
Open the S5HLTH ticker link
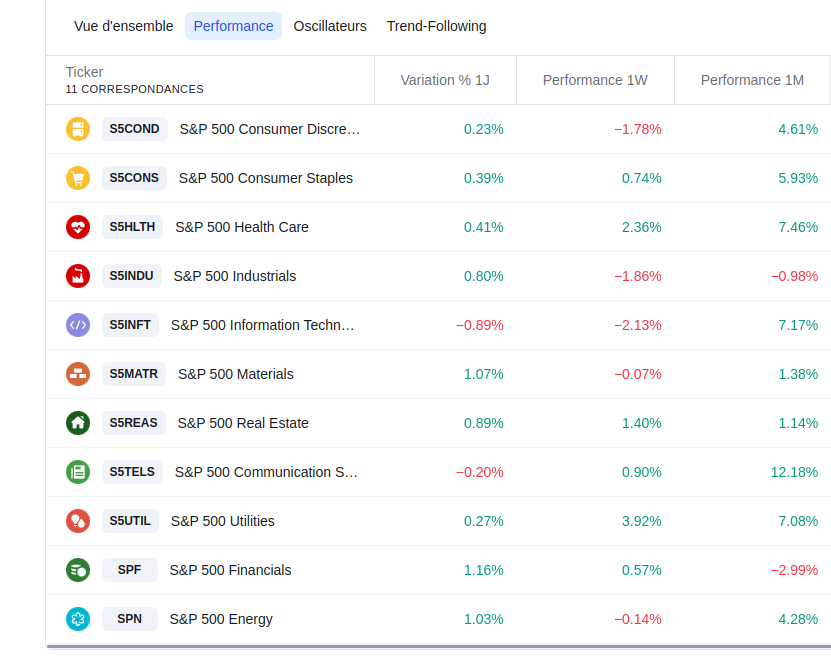[132, 227]
